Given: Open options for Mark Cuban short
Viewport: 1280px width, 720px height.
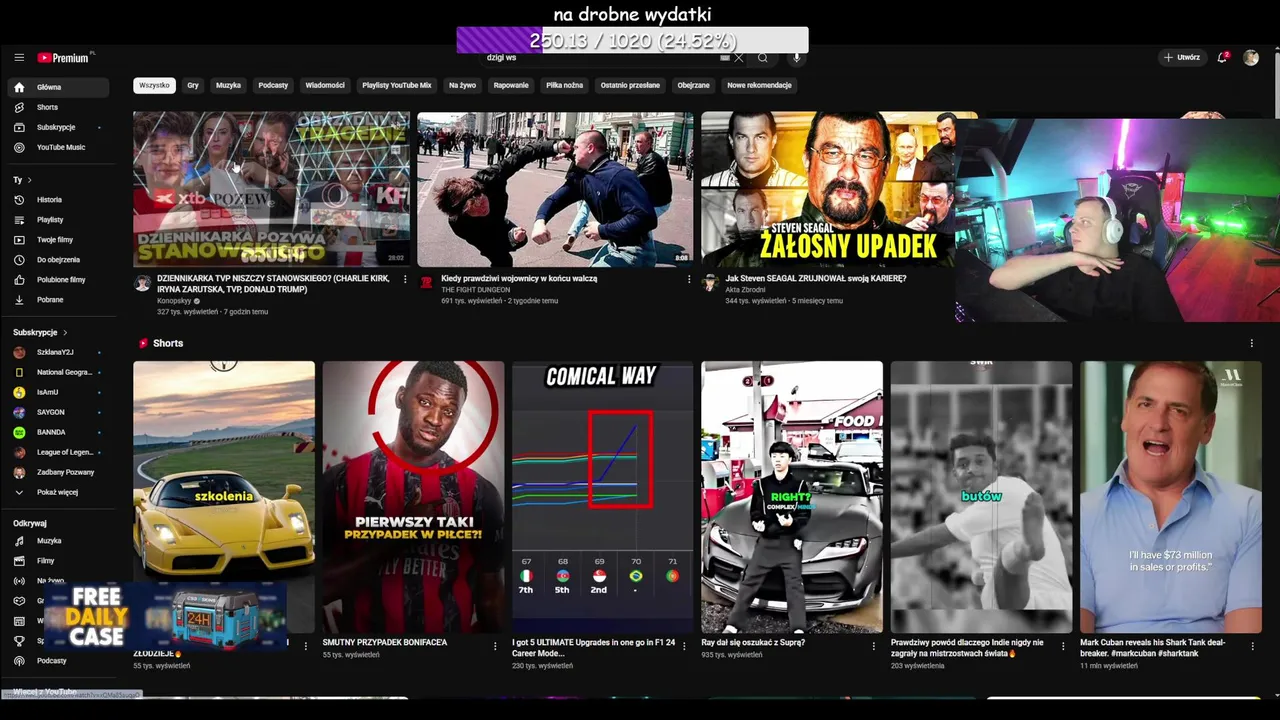Looking at the screenshot, I should pyautogui.click(x=1253, y=646).
